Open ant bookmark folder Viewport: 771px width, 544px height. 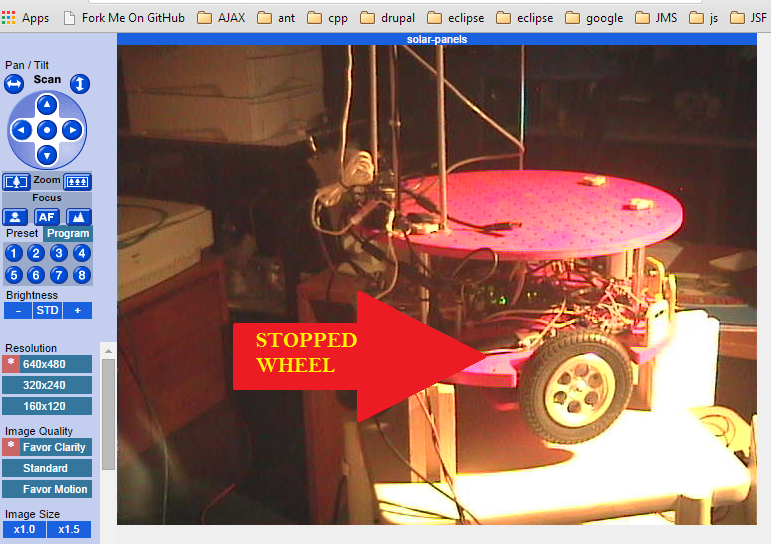tap(276, 18)
